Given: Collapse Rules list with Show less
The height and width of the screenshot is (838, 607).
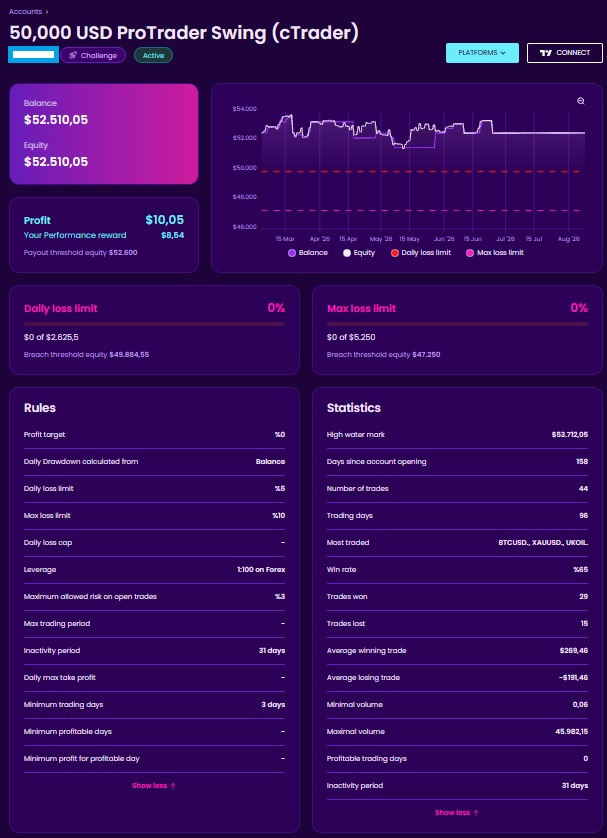Looking at the screenshot, I should pos(154,786).
